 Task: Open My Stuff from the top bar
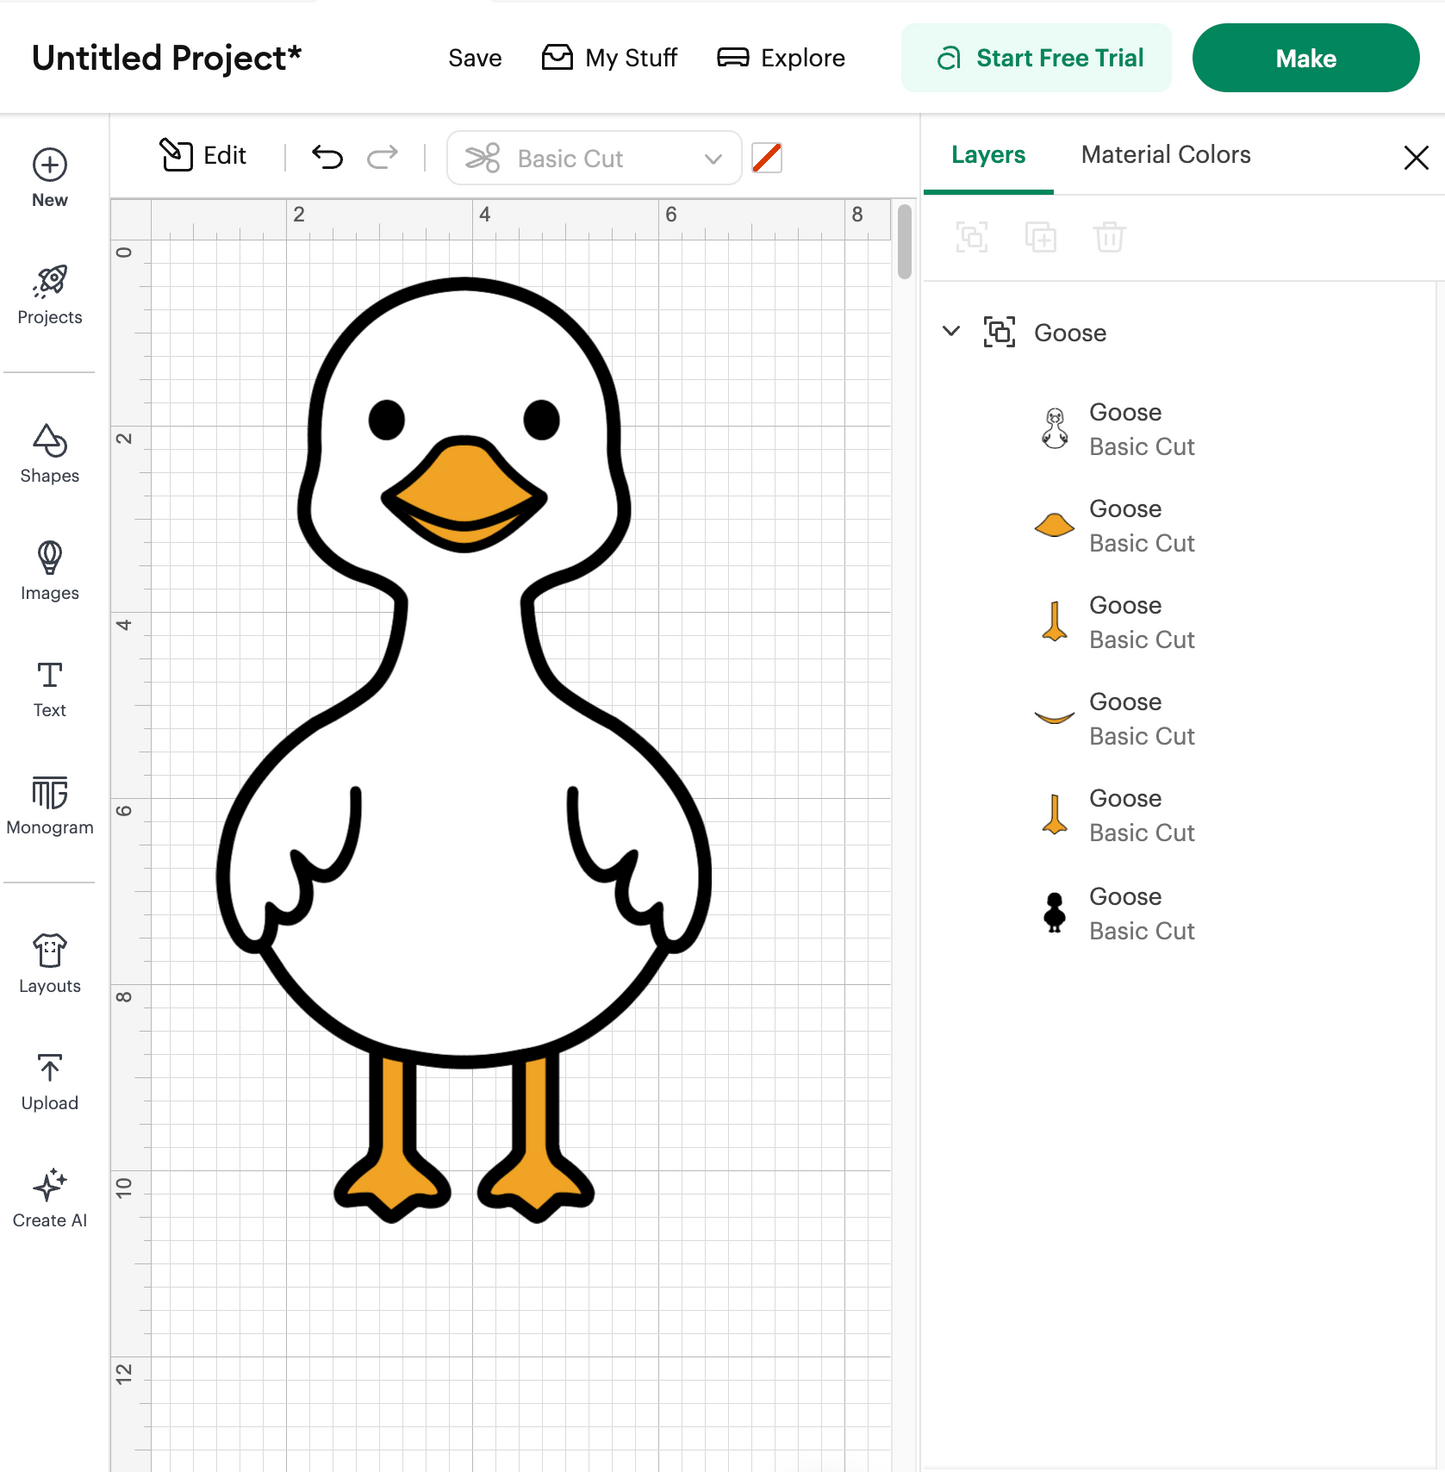609,57
